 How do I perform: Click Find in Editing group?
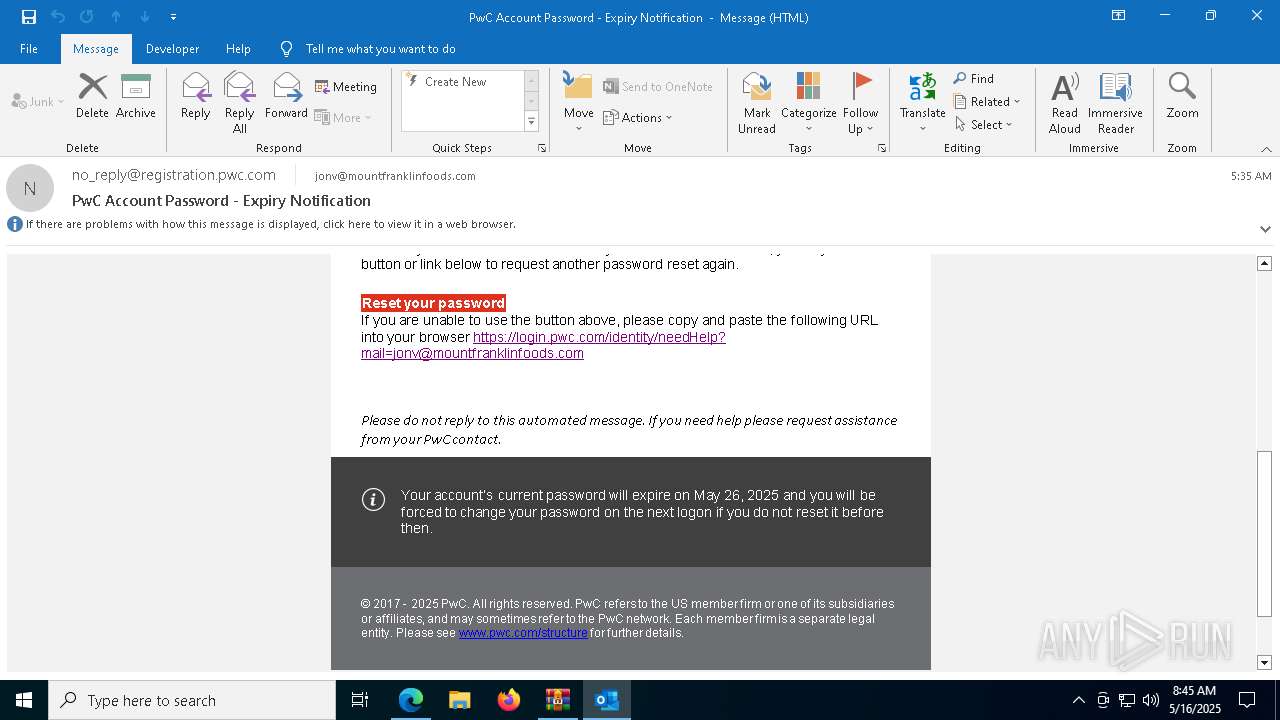pos(974,79)
